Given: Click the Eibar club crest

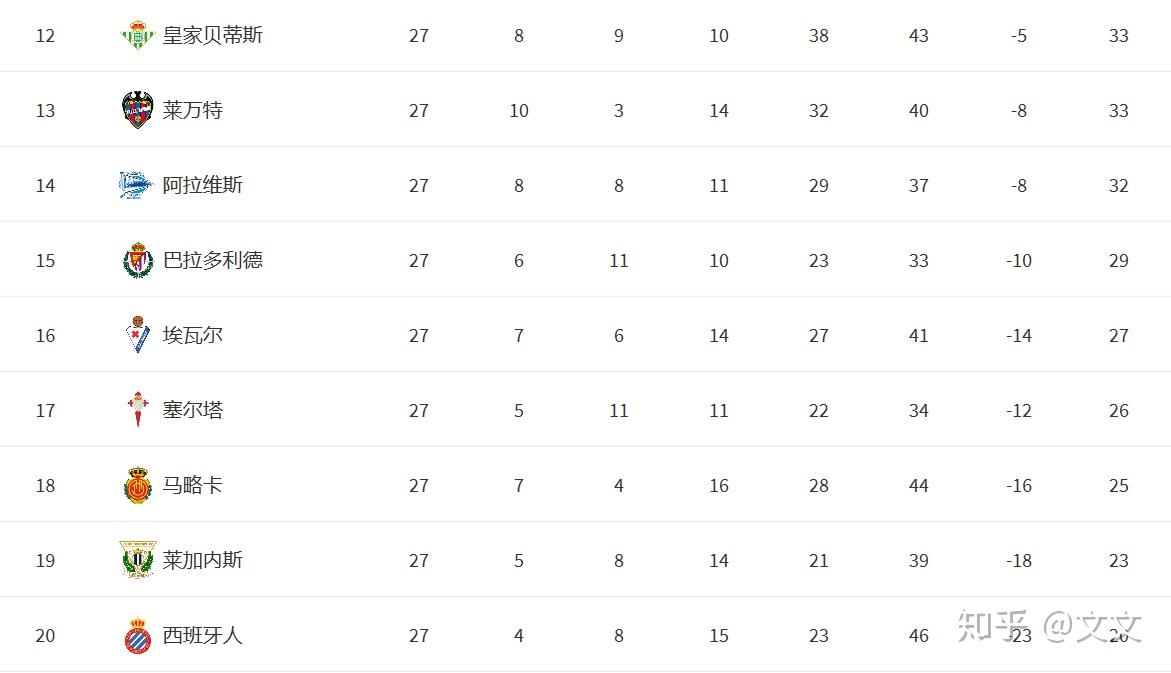Looking at the screenshot, I should click(x=137, y=335).
